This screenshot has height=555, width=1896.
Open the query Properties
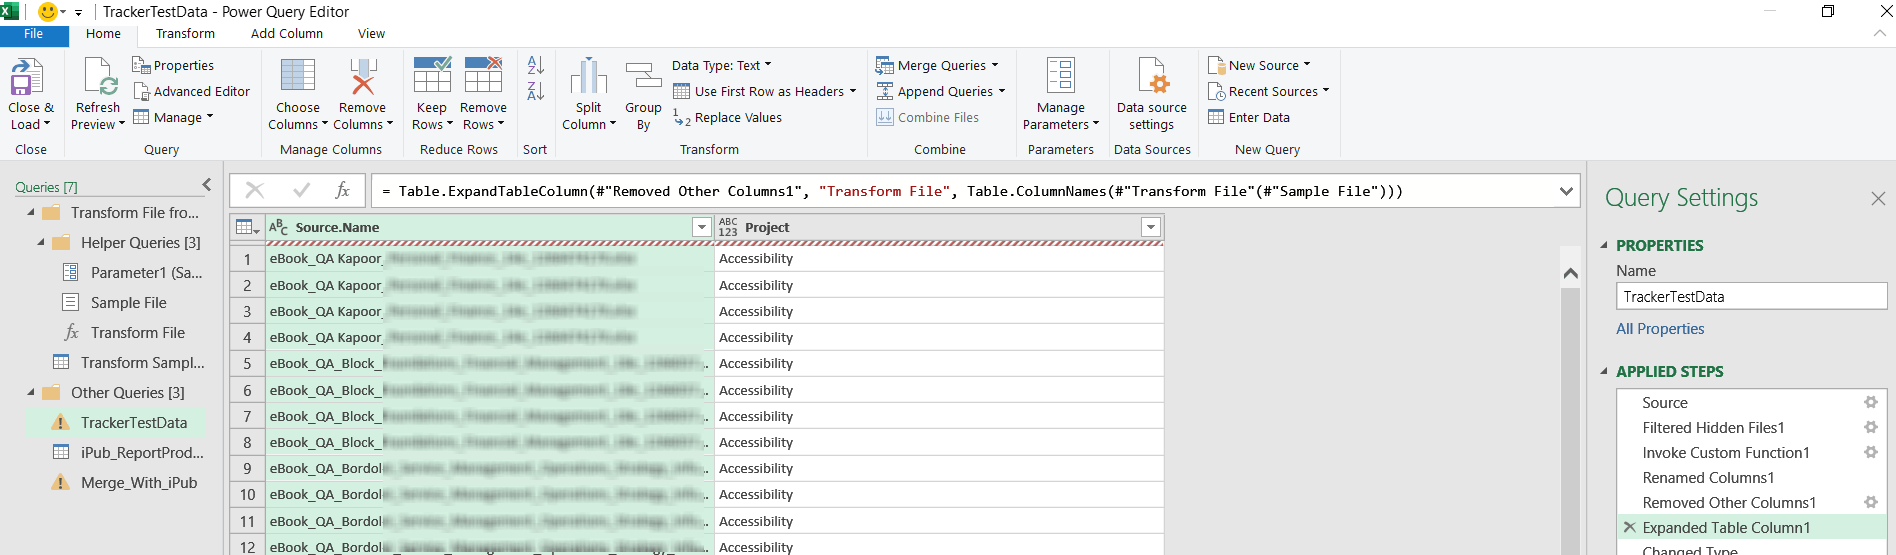pyautogui.click(x=173, y=65)
